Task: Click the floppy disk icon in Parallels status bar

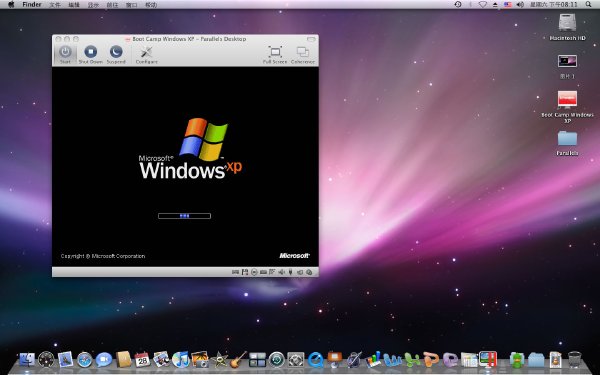Action: [245, 272]
